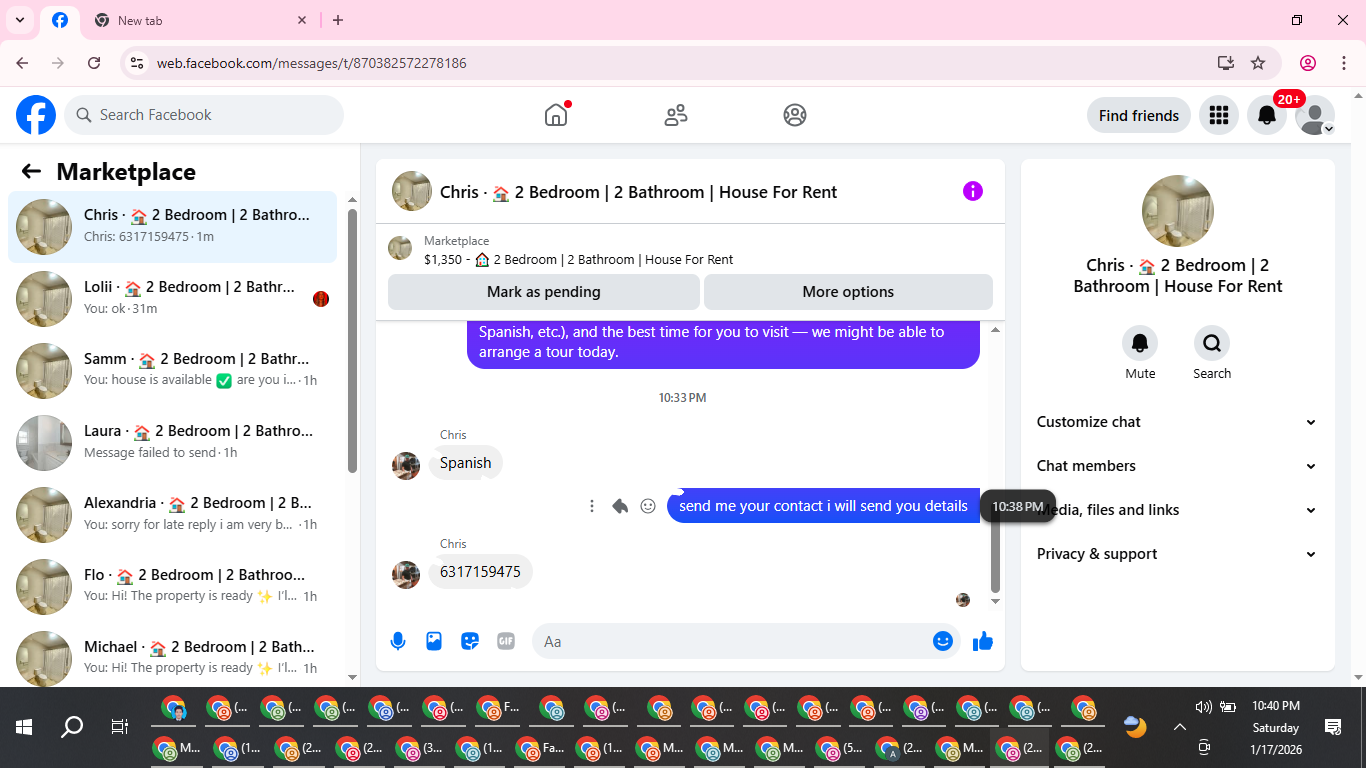Screen dimensions: 1366x768
Task: Open Chrome three-dot menu
Action: 1343,62
